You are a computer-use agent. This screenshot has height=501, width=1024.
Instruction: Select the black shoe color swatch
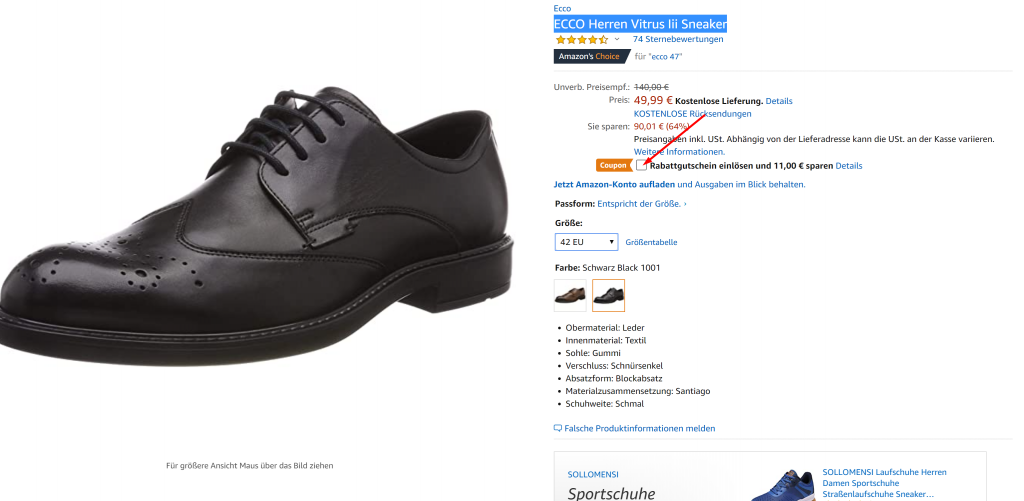tap(608, 295)
